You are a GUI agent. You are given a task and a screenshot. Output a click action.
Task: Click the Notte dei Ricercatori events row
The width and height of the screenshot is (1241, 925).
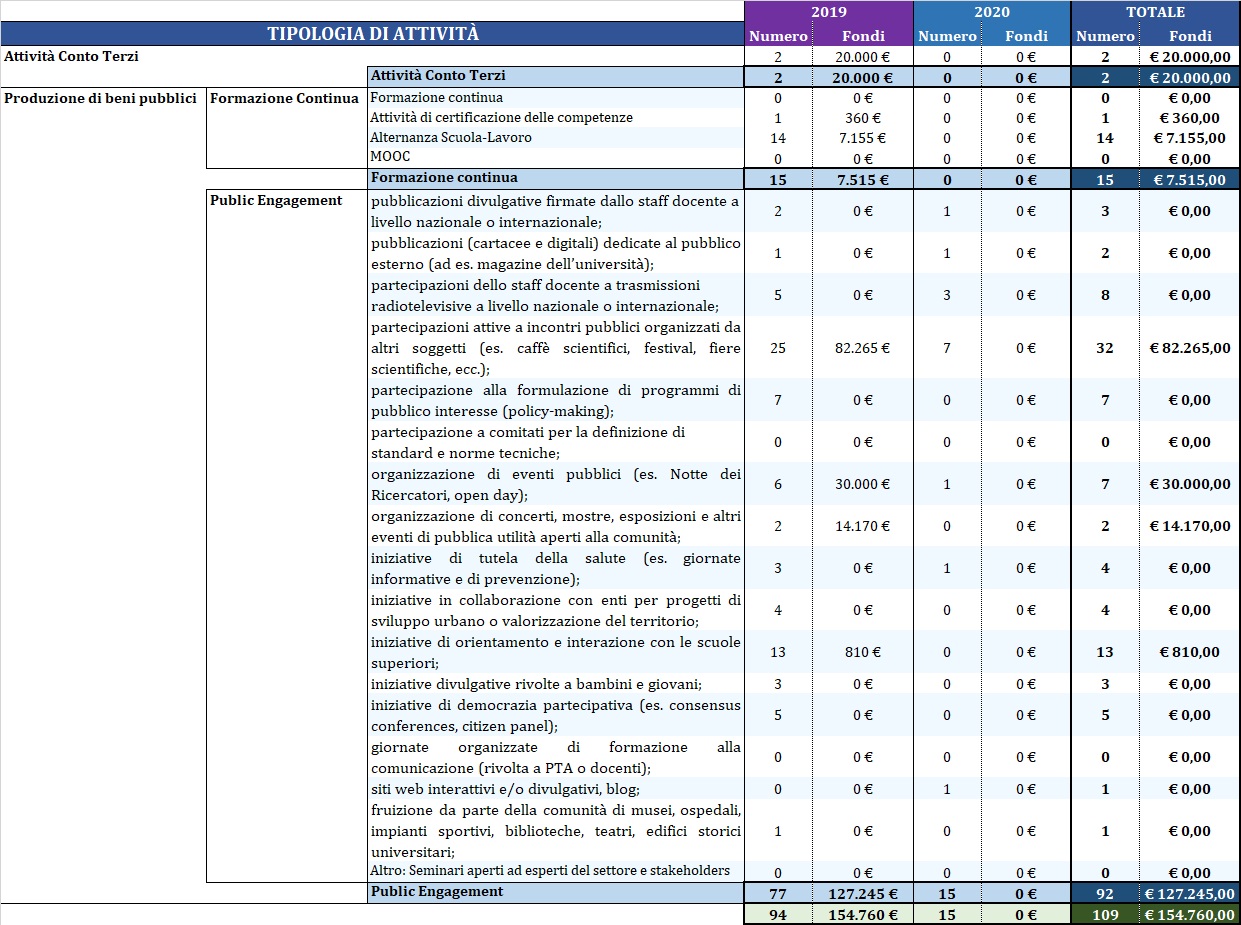[555, 484]
